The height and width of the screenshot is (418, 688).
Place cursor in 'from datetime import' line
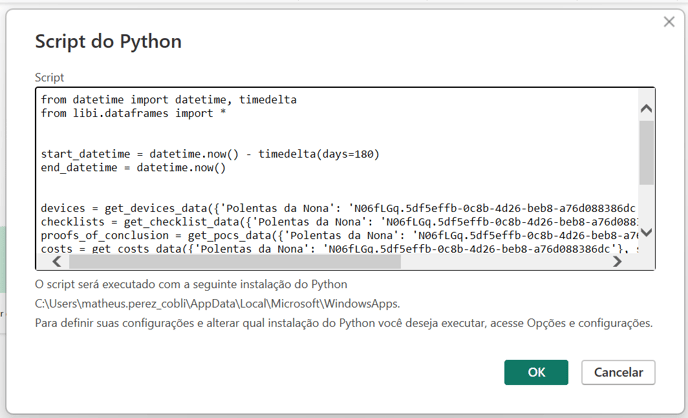[168, 100]
